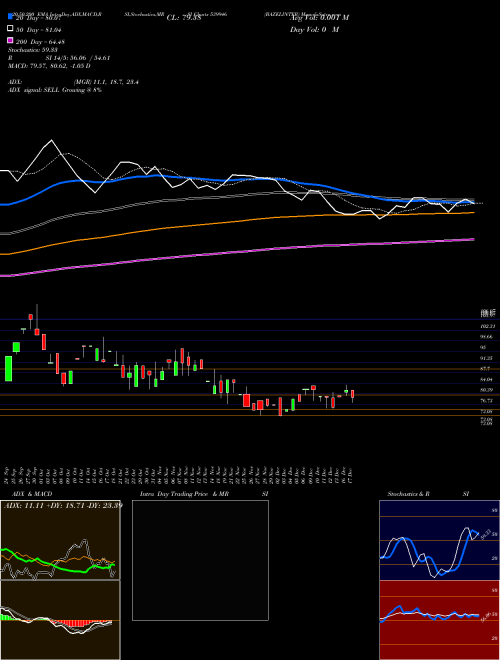Click the 'Avg Vol: 0.001 M' label
This screenshot has width=500, height=660.
click(x=319, y=18)
